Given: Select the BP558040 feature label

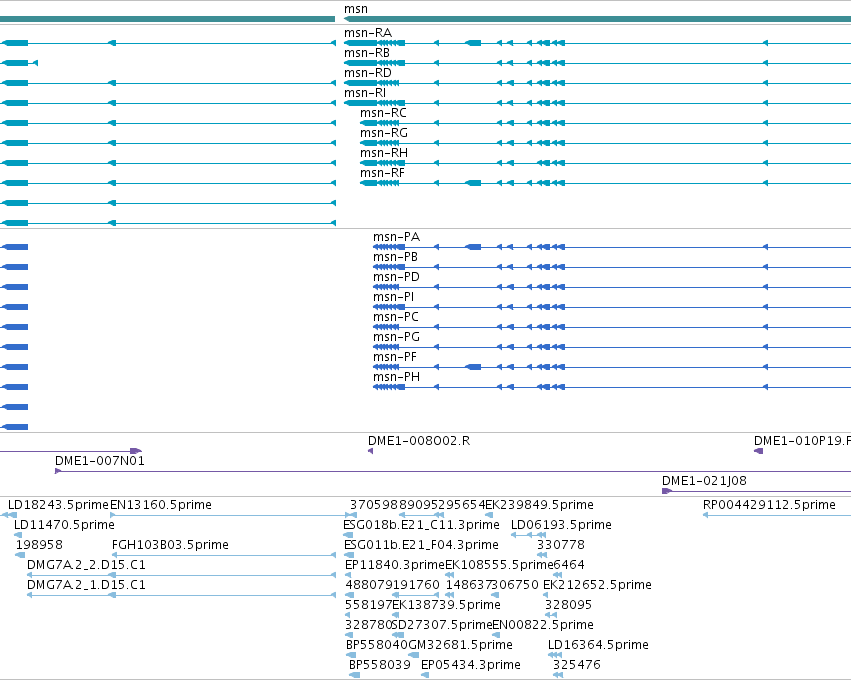Looking at the screenshot, I should tap(377, 646).
